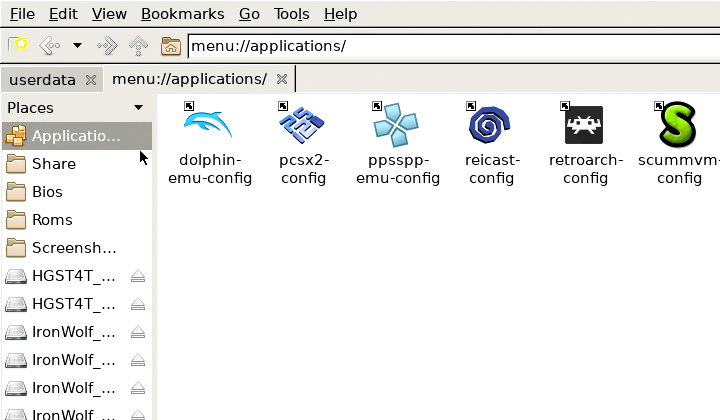Go up to the parent folder
Viewport: 720px width, 420px height.
coord(139,46)
